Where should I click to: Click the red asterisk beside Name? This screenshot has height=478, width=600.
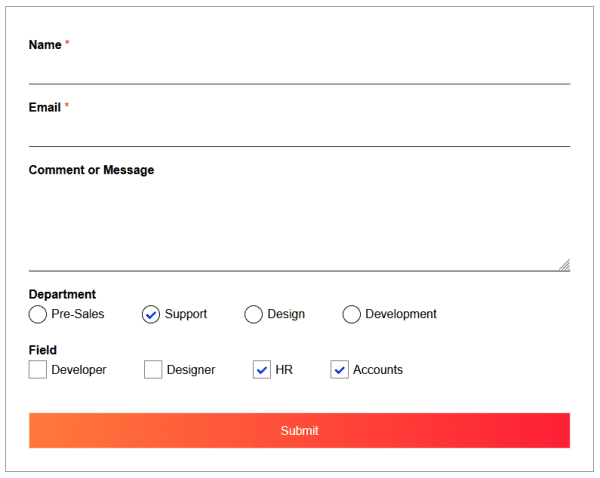pyautogui.click(x=67, y=44)
